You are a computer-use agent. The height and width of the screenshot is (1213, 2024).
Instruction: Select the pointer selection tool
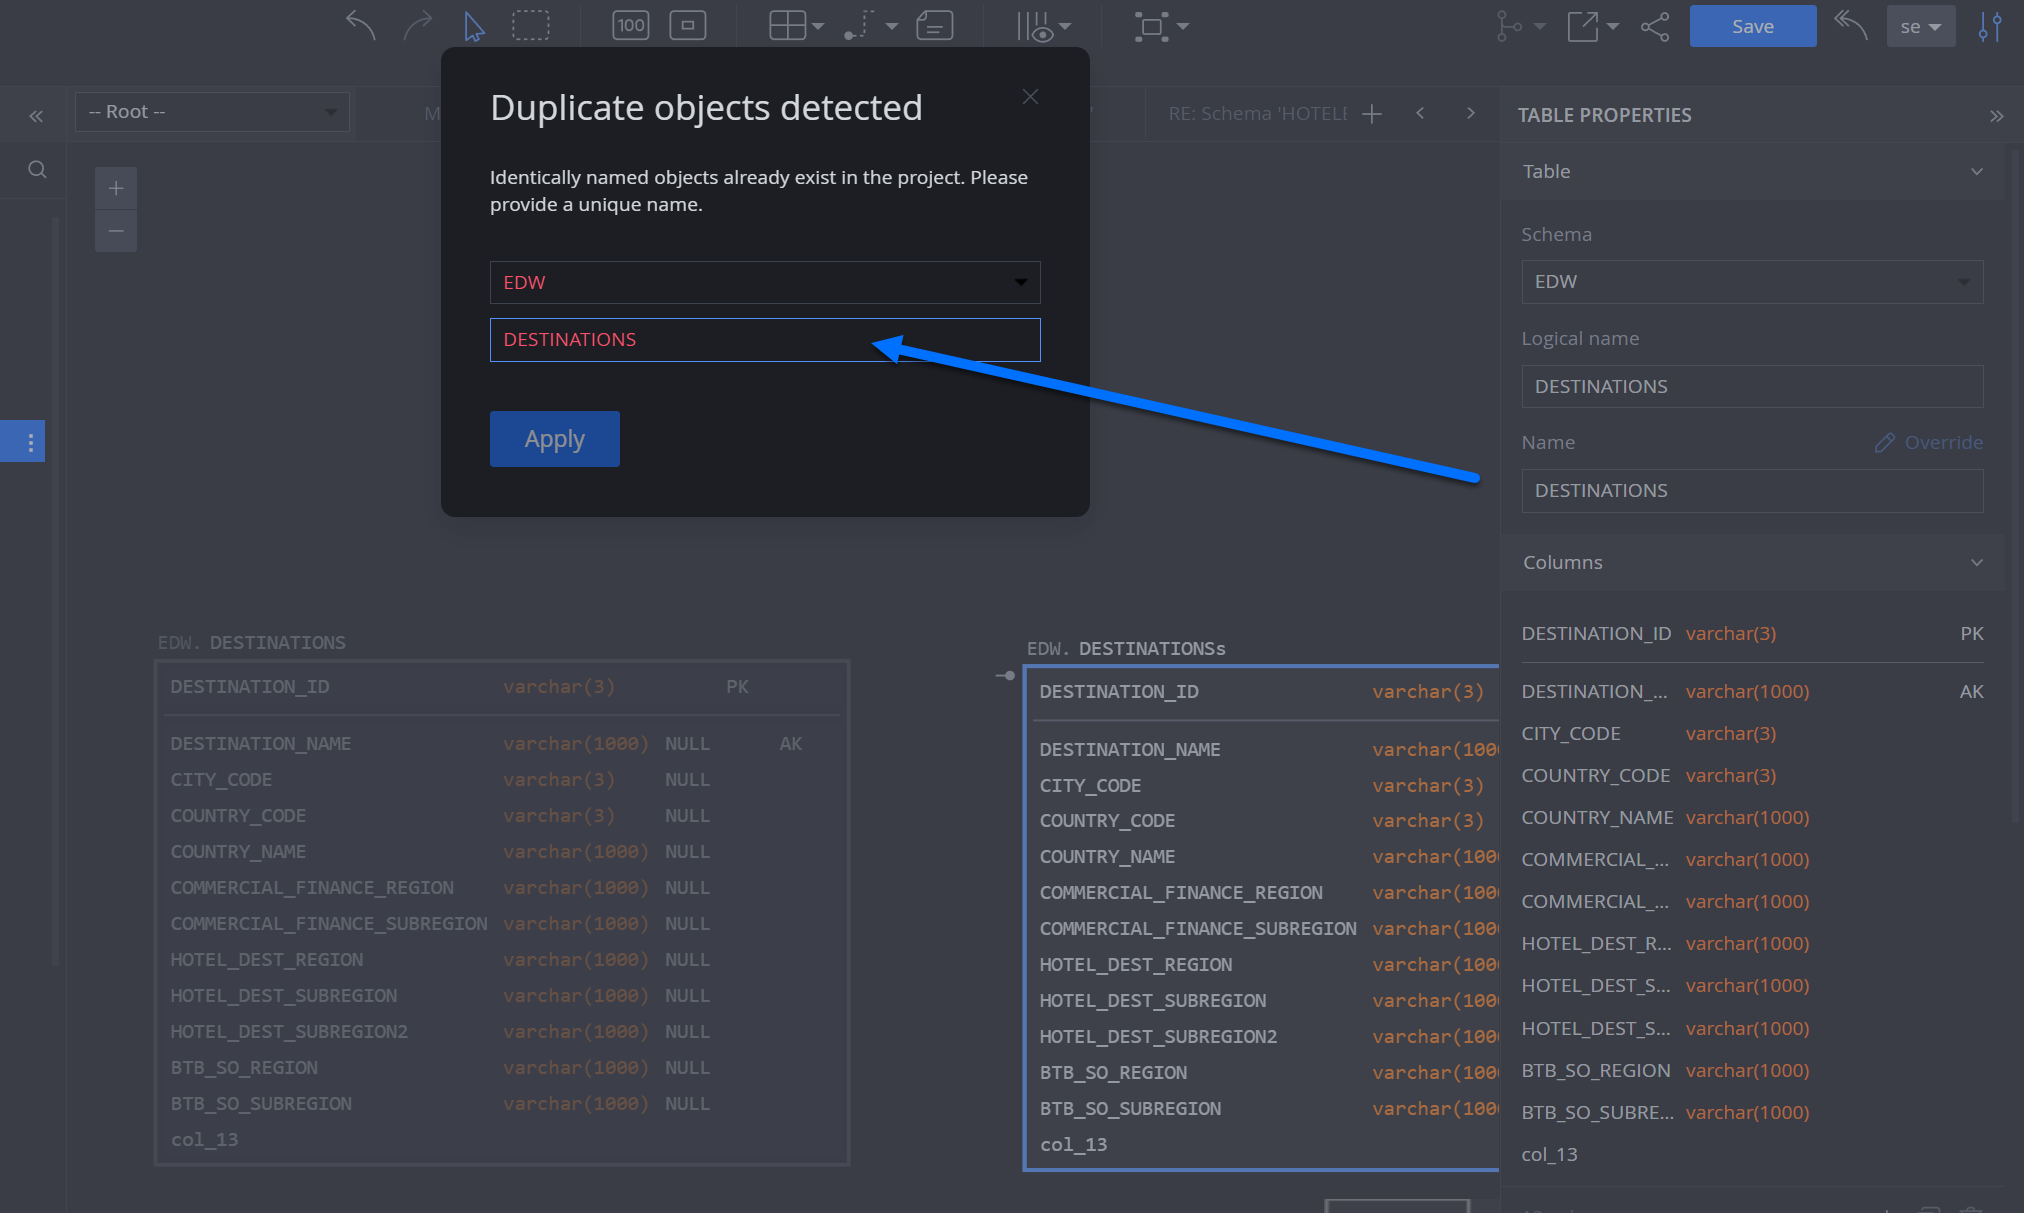tap(472, 25)
